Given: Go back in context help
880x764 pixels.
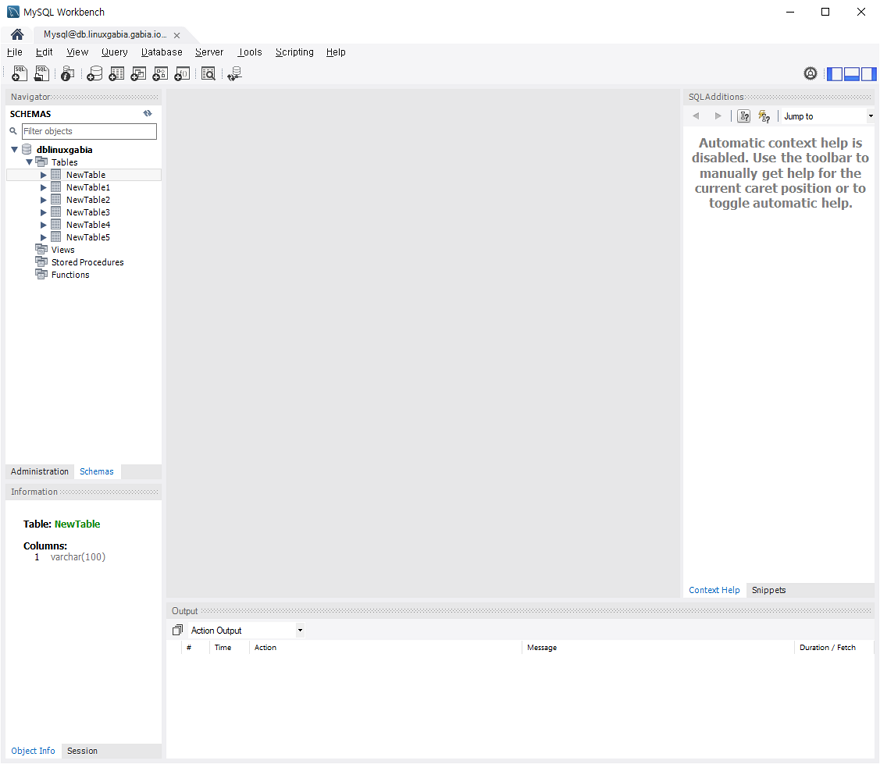Looking at the screenshot, I should (696, 116).
